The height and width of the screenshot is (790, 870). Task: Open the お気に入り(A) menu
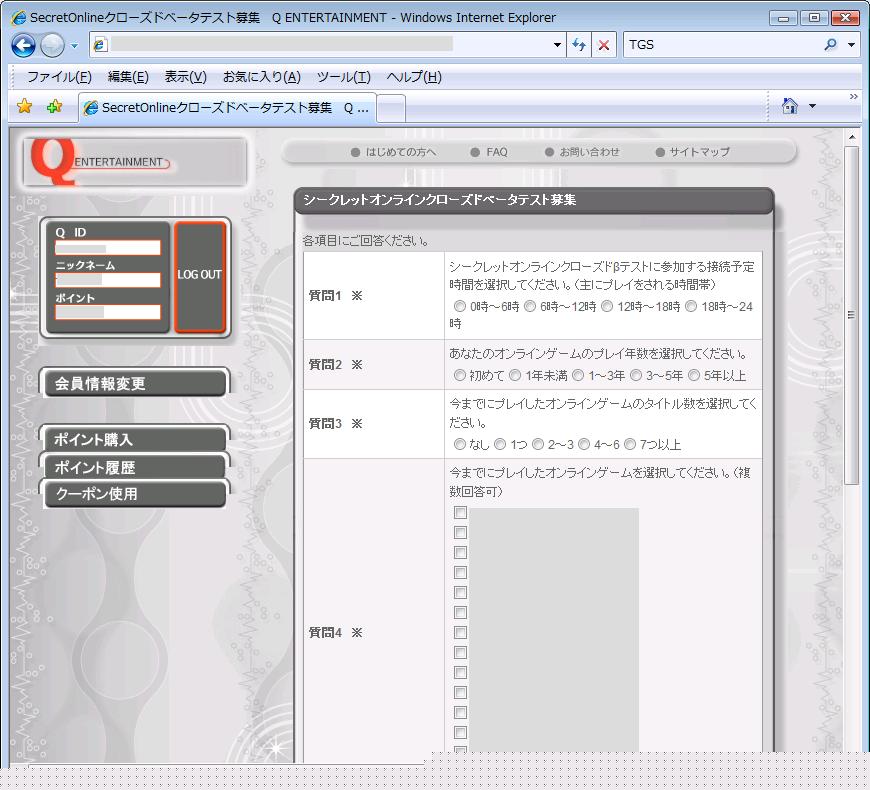tap(261, 77)
